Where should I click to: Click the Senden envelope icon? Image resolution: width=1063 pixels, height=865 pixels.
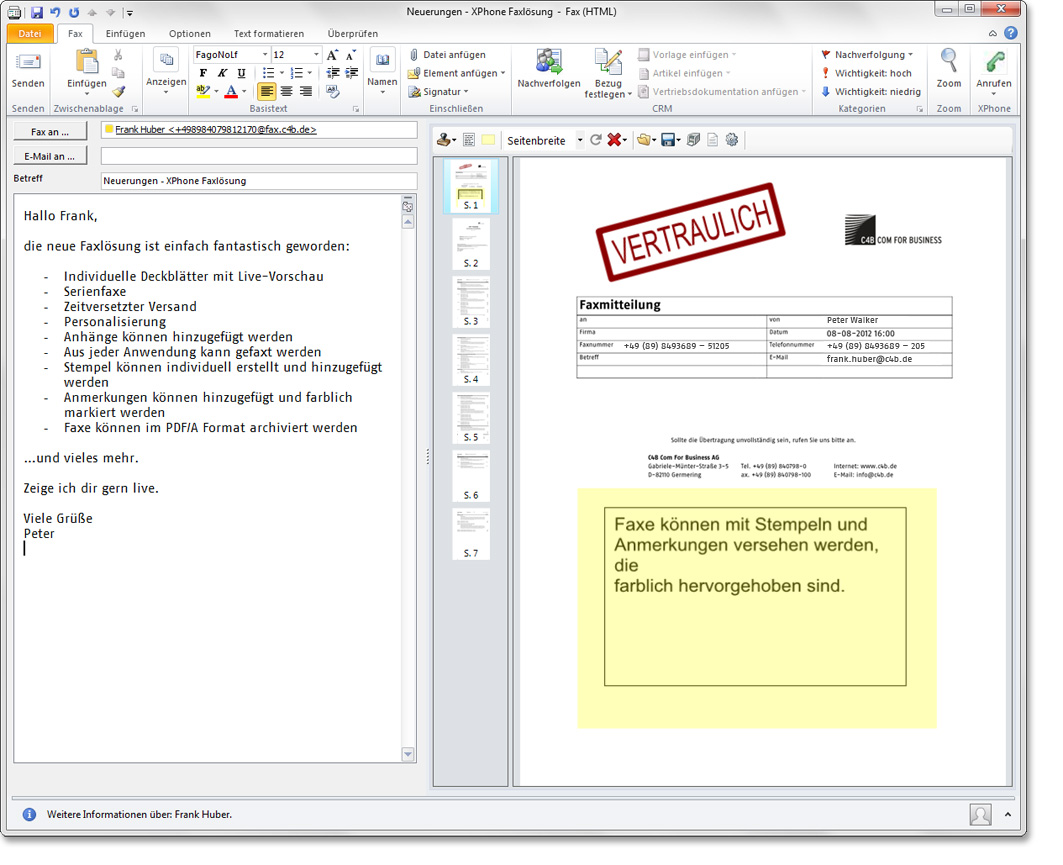point(28,63)
